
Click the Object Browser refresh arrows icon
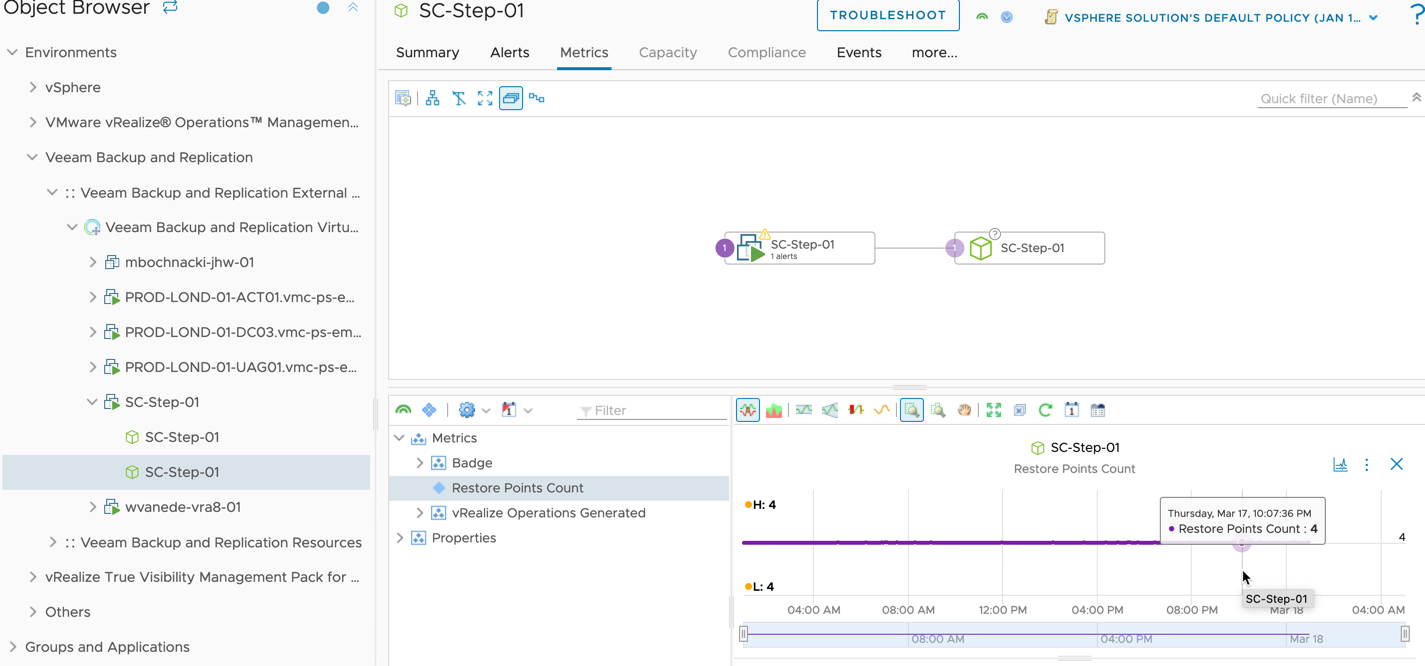[170, 7]
